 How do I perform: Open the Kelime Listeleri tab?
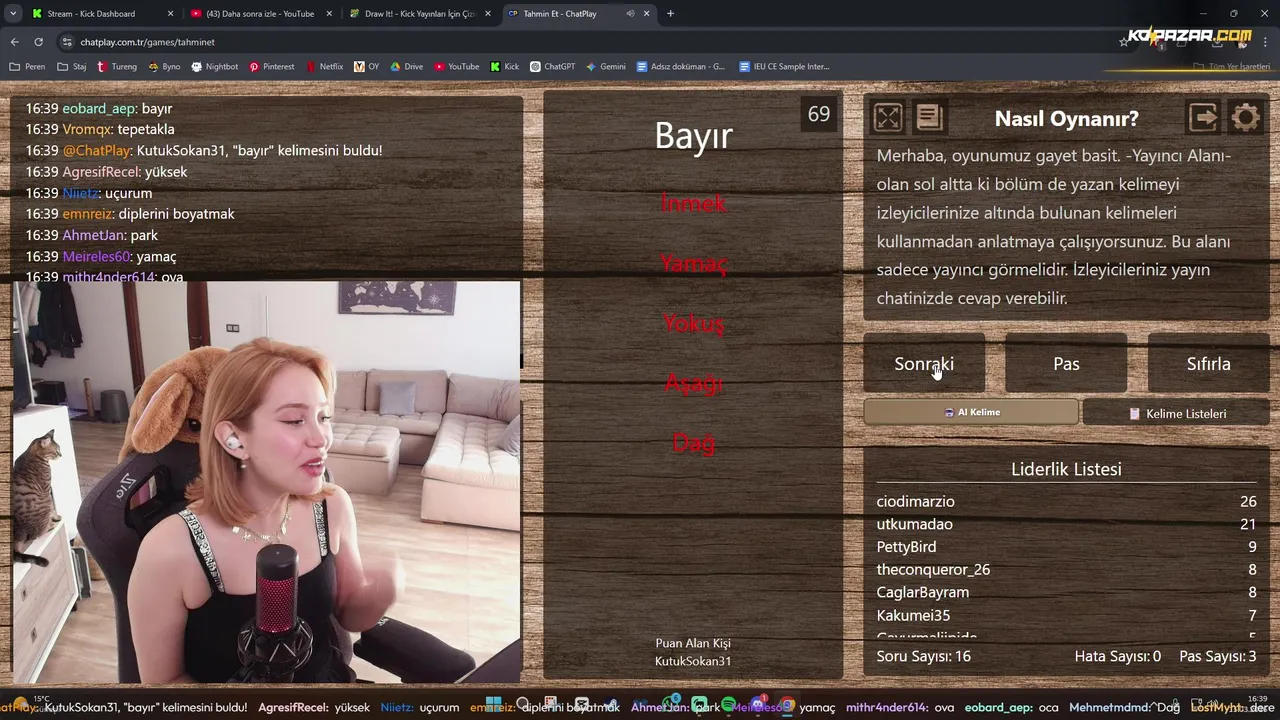1176,413
